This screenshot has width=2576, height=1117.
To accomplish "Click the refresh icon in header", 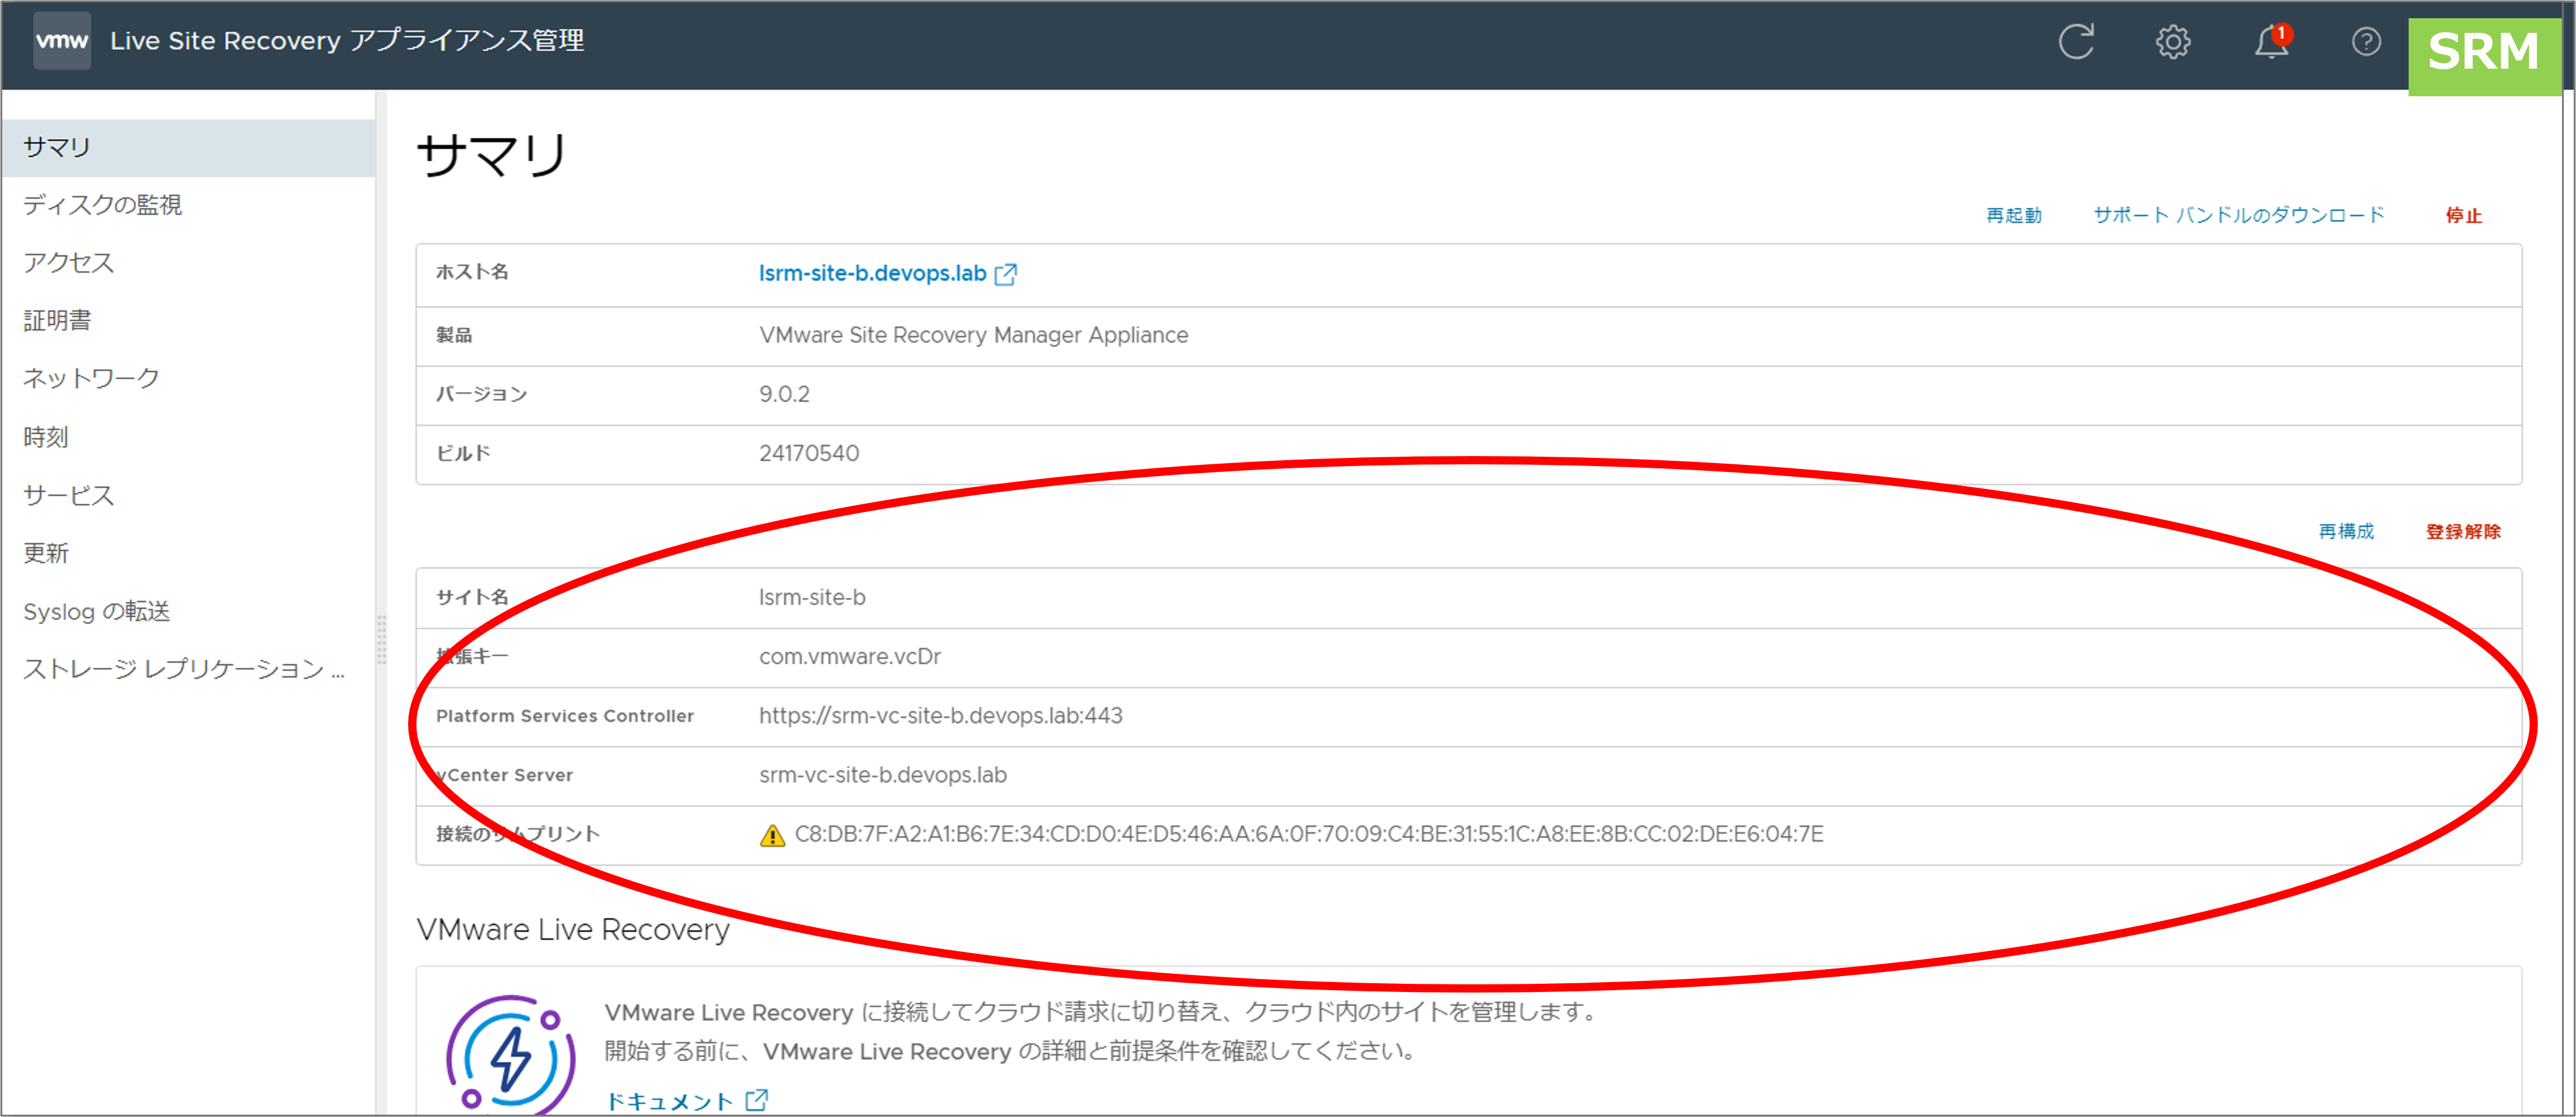I will (x=2076, y=42).
